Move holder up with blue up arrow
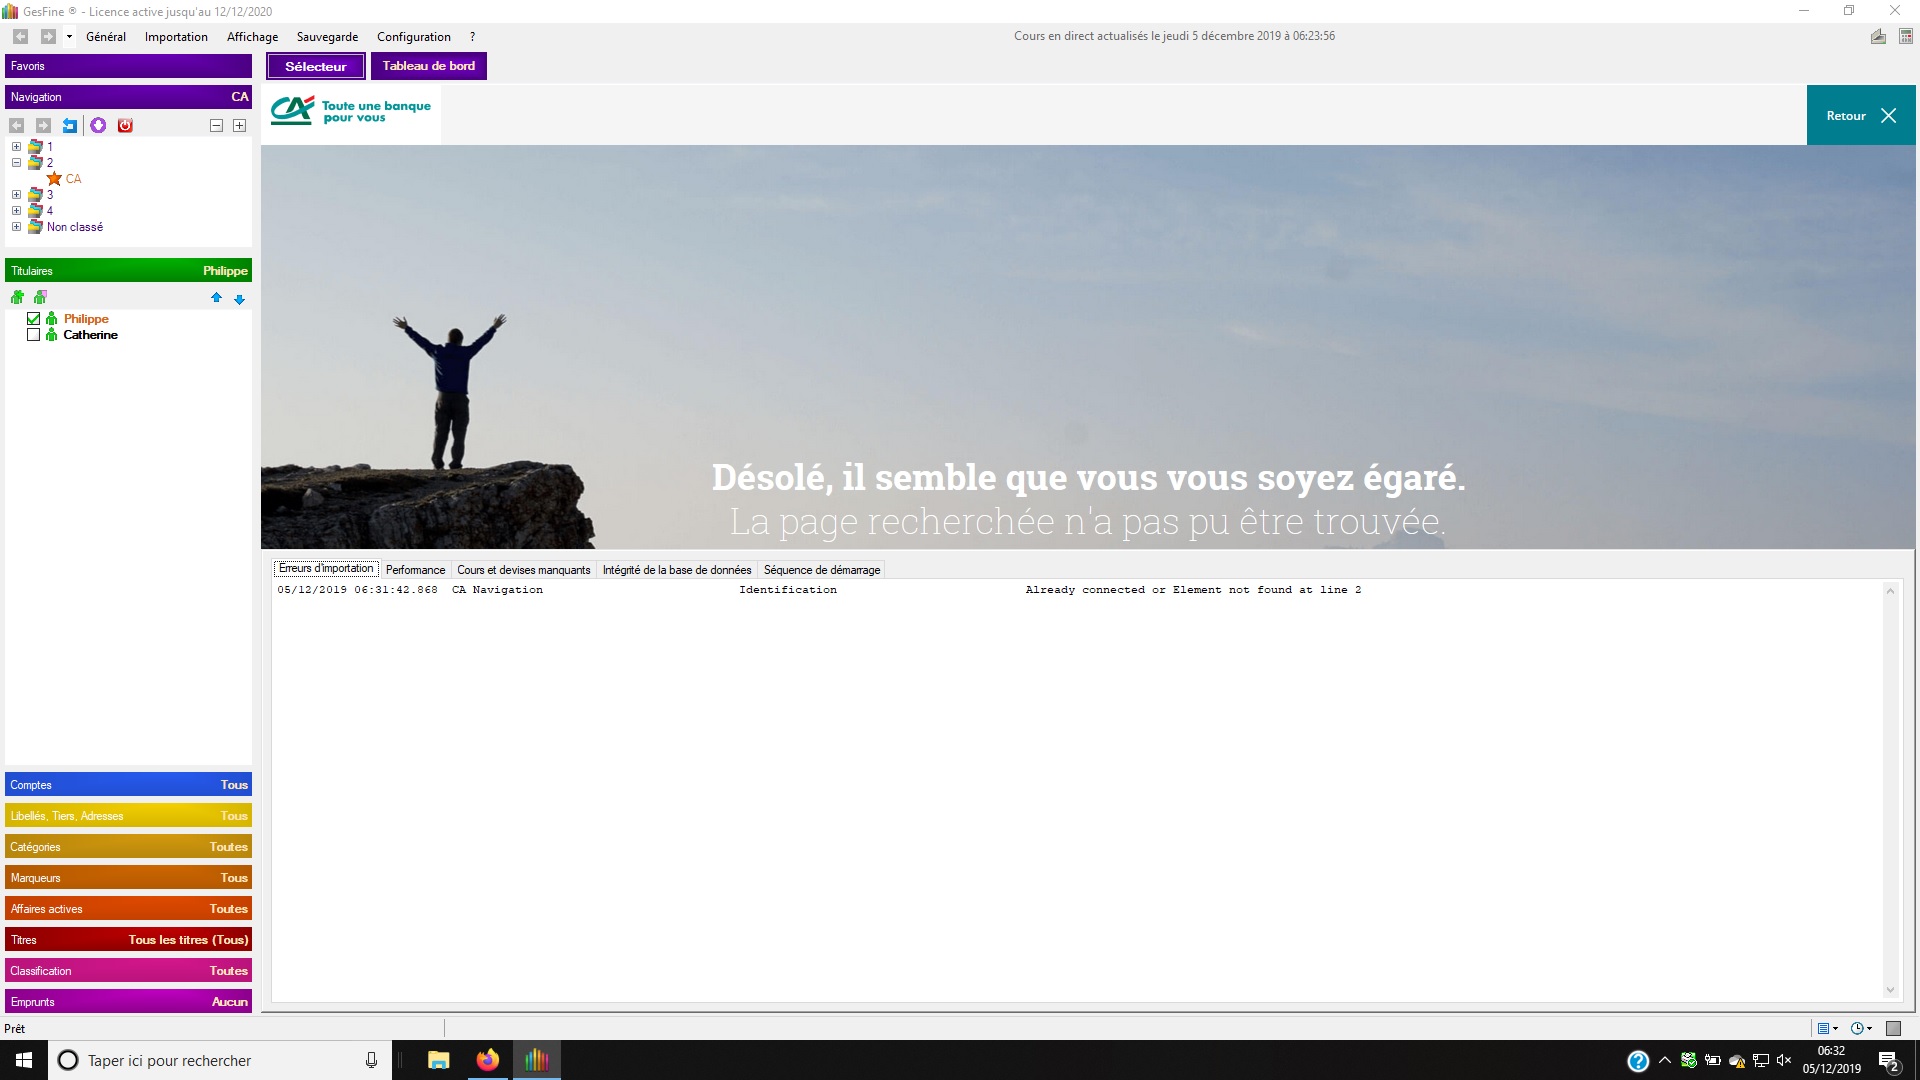 point(216,298)
